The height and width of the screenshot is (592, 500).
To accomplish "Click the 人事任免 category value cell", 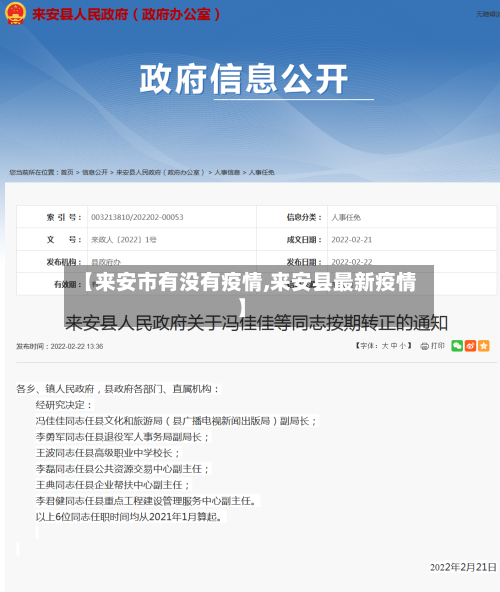I will coord(412,217).
